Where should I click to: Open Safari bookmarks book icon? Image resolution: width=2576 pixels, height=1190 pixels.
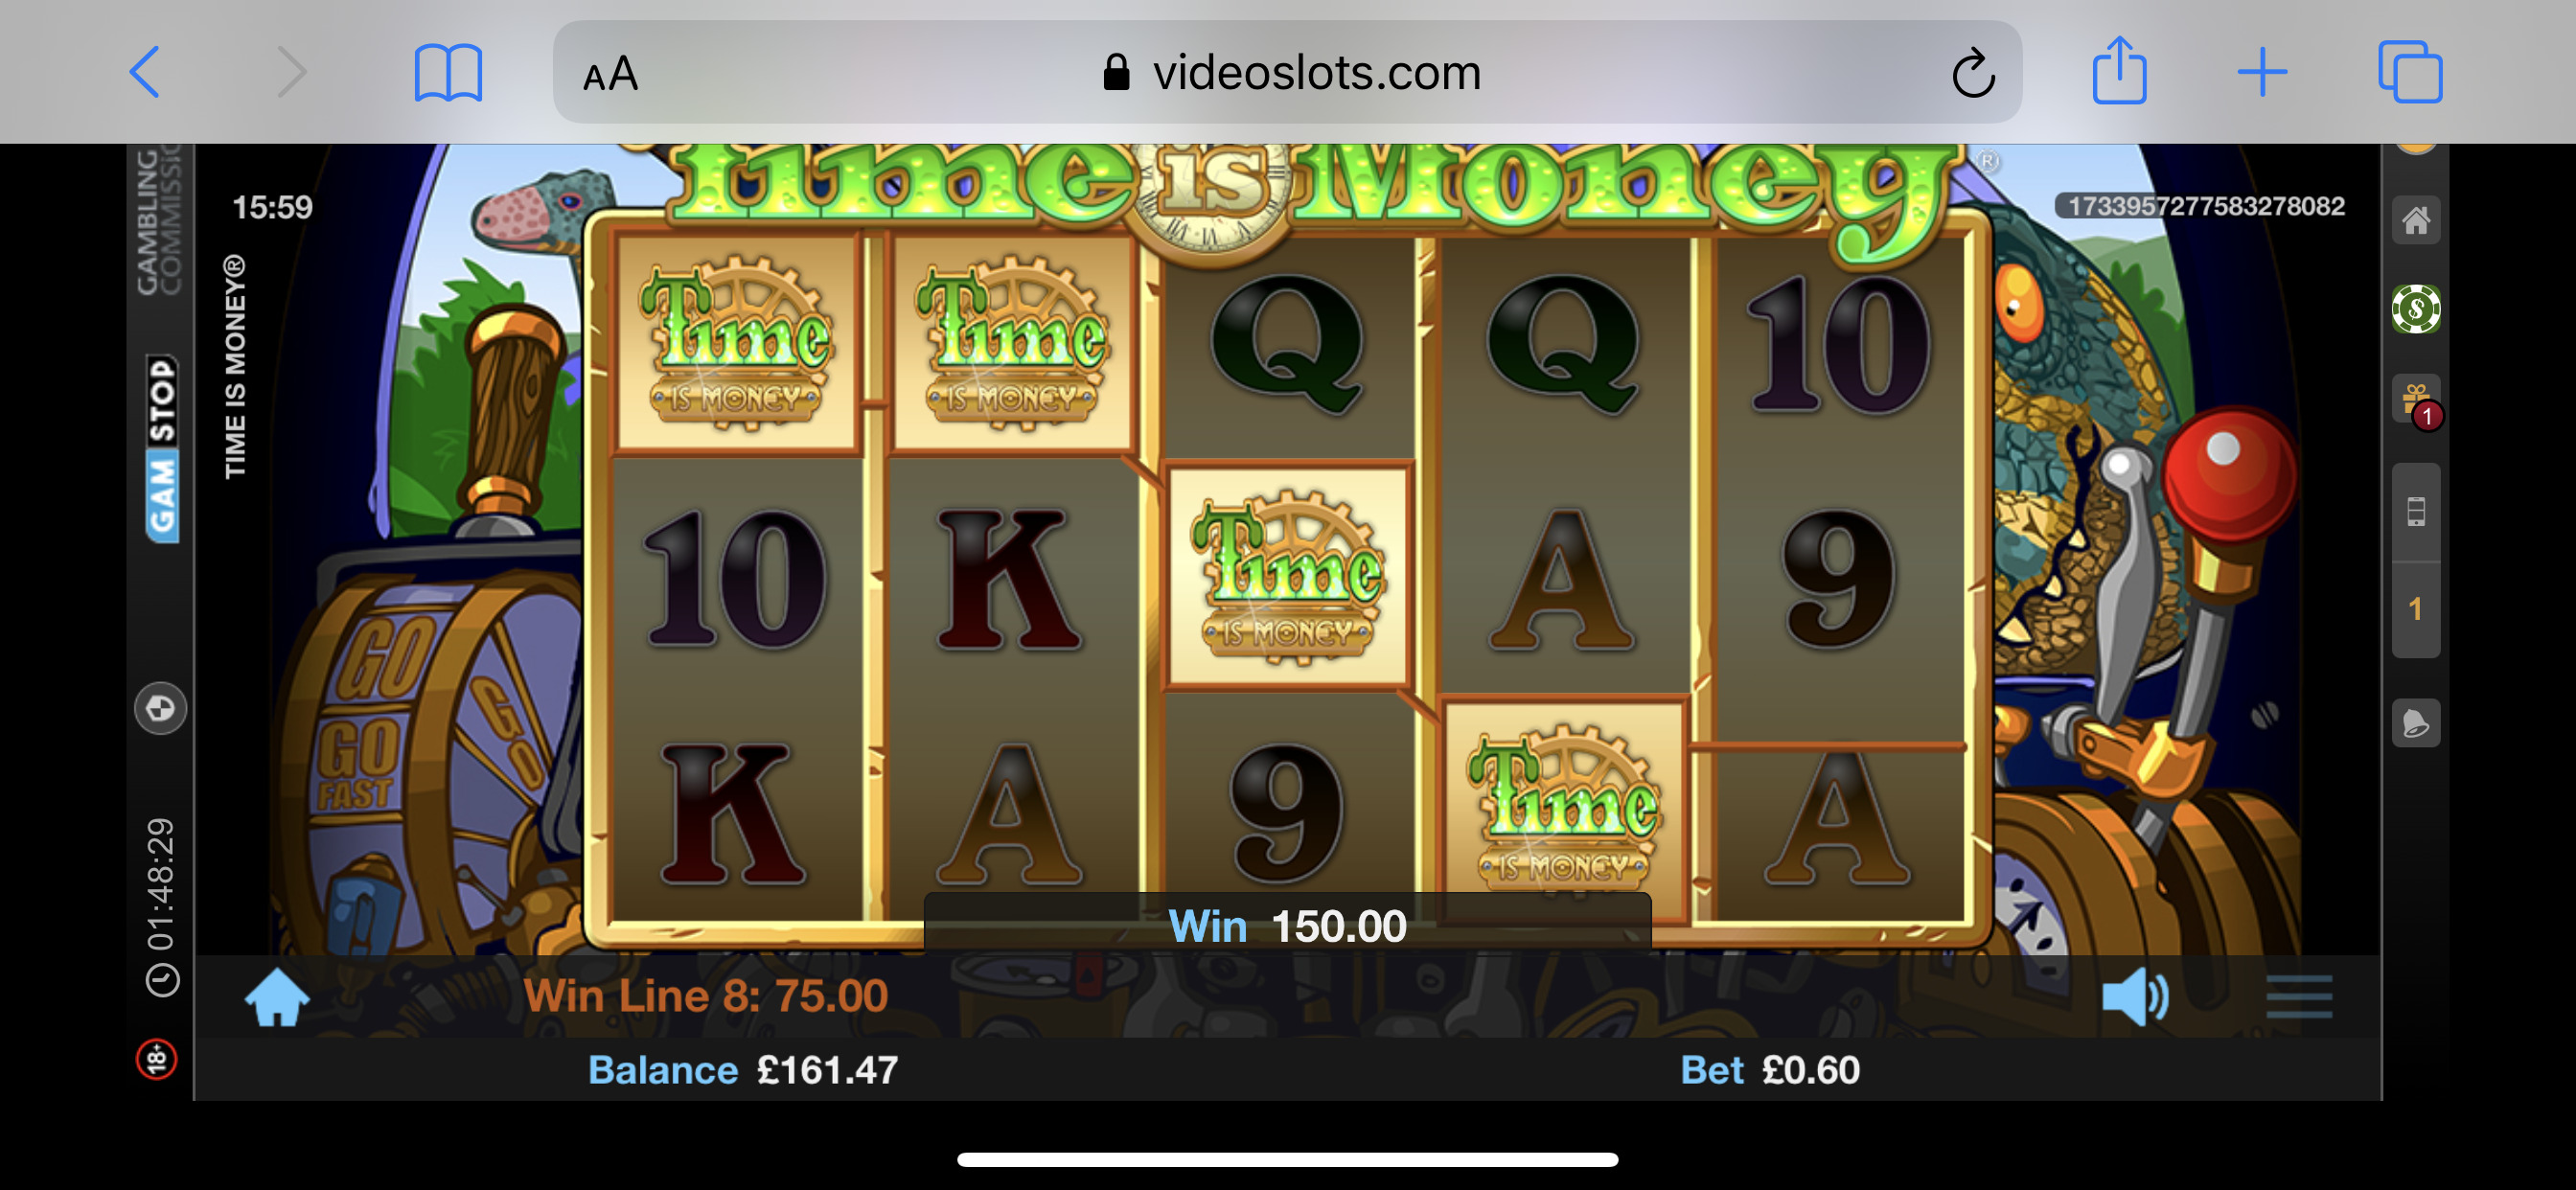point(448,72)
